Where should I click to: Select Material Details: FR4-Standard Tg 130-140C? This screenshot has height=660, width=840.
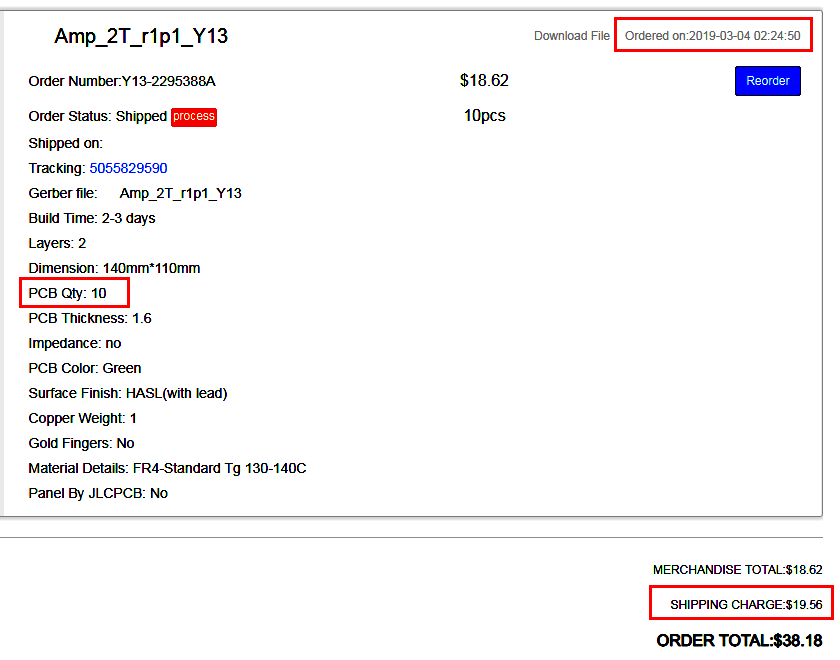click(x=167, y=468)
